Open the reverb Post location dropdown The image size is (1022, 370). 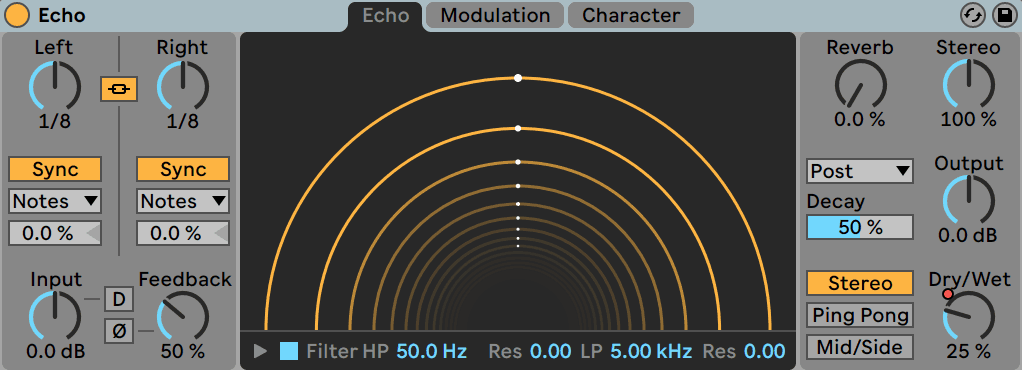pyautogui.click(x=860, y=171)
